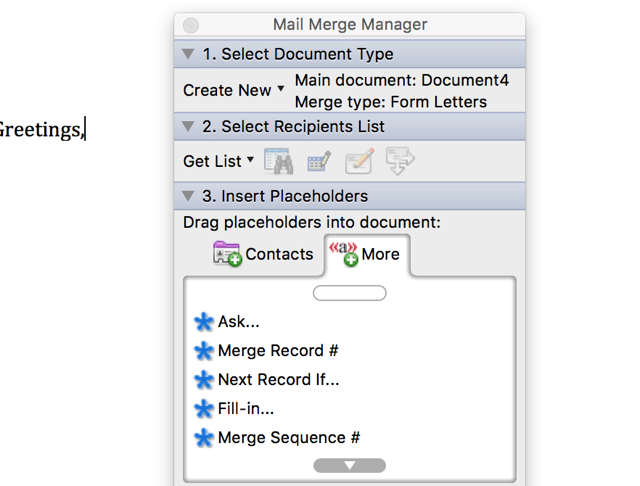Switch to the Contacts tab
Screen dimensions: 640x486
(x=263, y=254)
